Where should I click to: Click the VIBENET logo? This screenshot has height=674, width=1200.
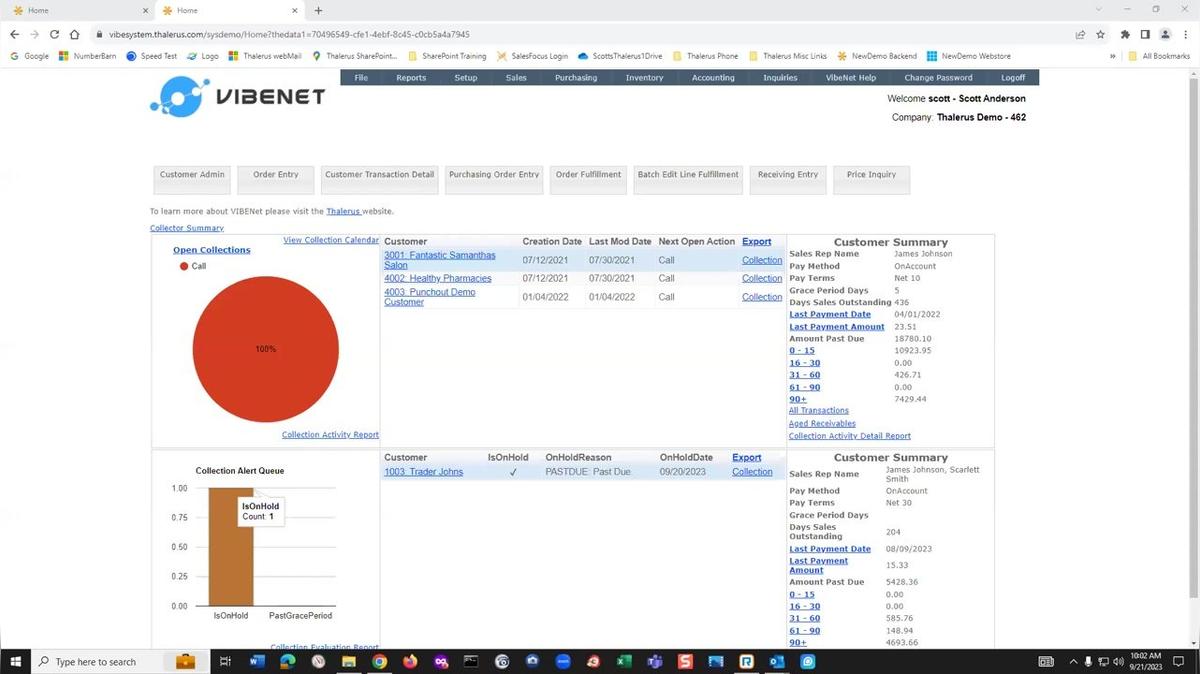coord(237,97)
